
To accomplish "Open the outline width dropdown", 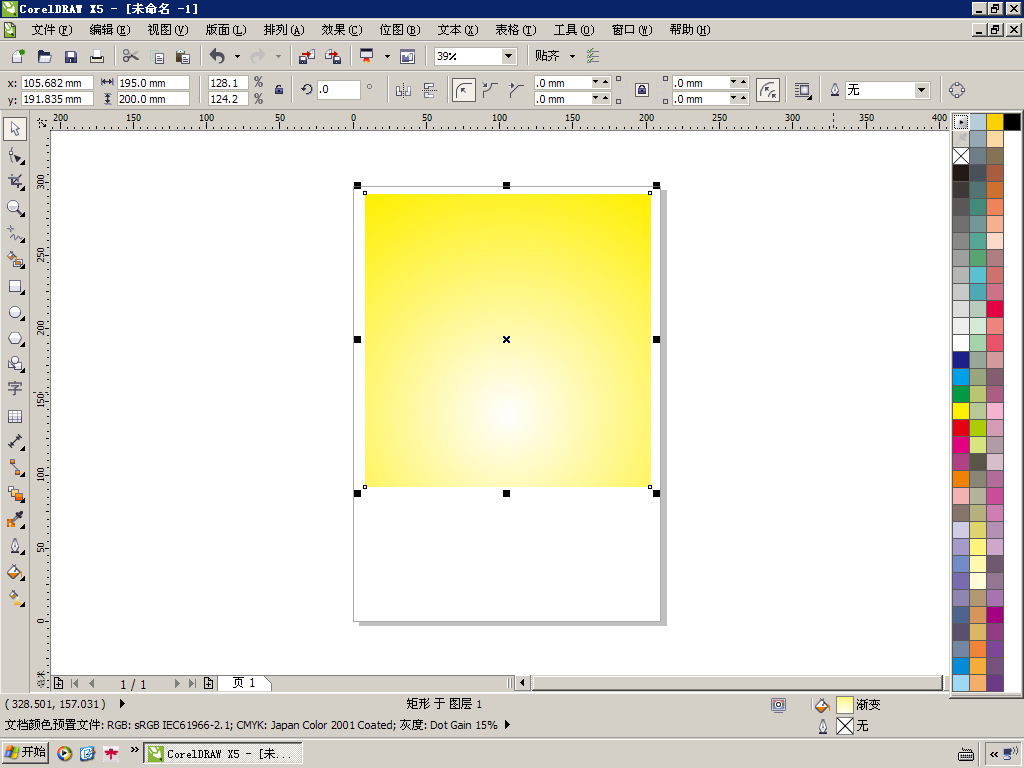I will point(921,90).
